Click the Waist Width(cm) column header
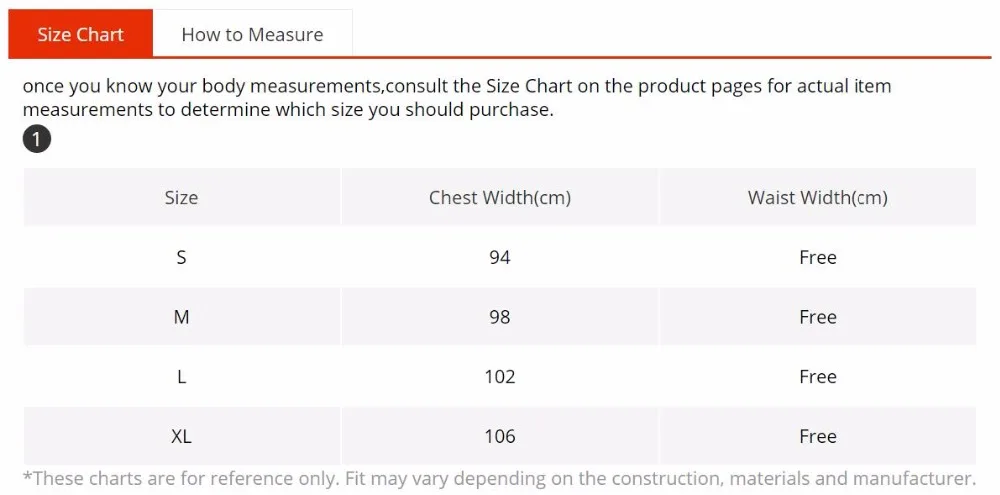1000x495 pixels. 818,197
